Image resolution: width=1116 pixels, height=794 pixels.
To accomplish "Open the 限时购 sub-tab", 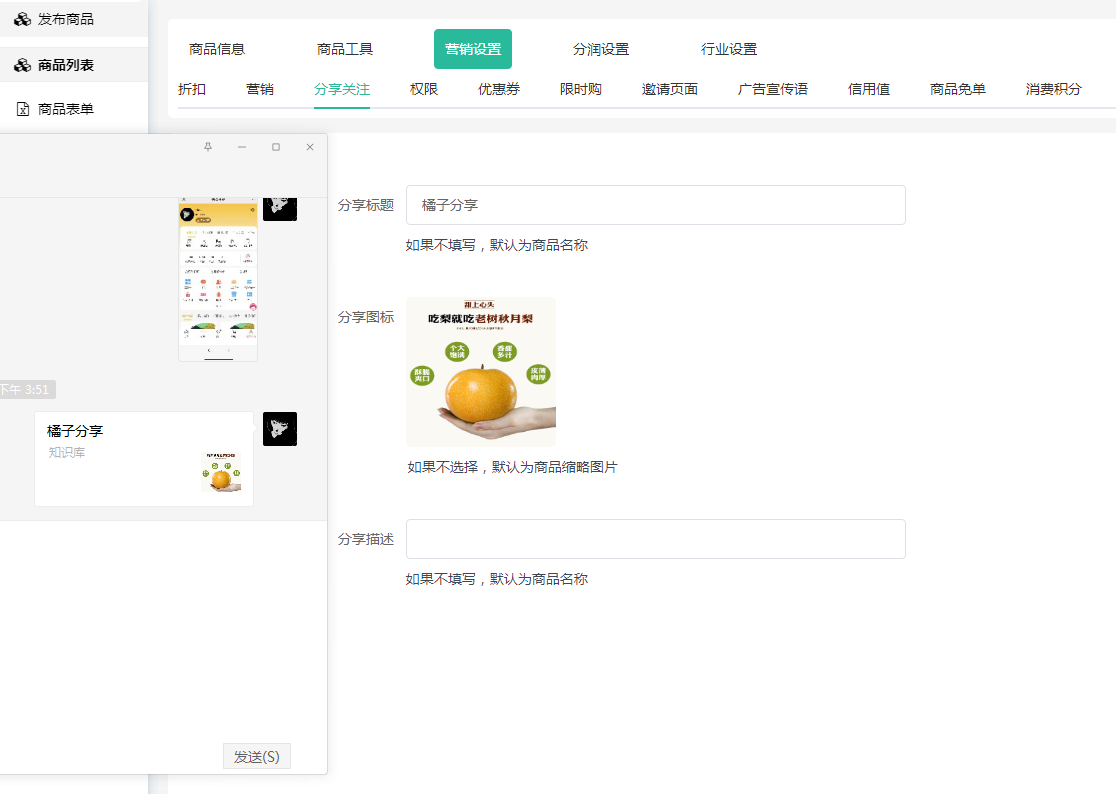I will pyautogui.click(x=581, y=89).
